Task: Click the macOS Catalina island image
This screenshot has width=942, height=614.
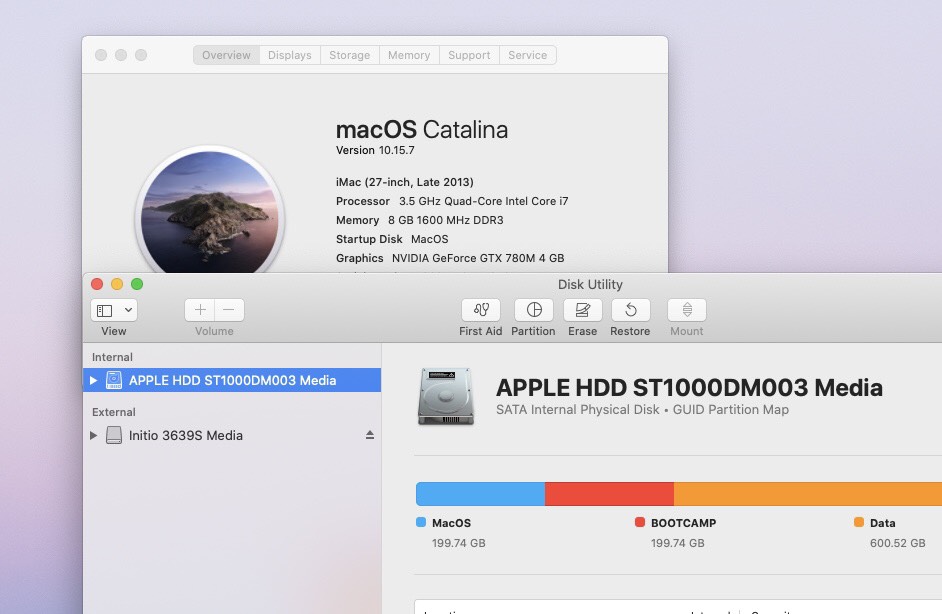Action: coord(210,210)
